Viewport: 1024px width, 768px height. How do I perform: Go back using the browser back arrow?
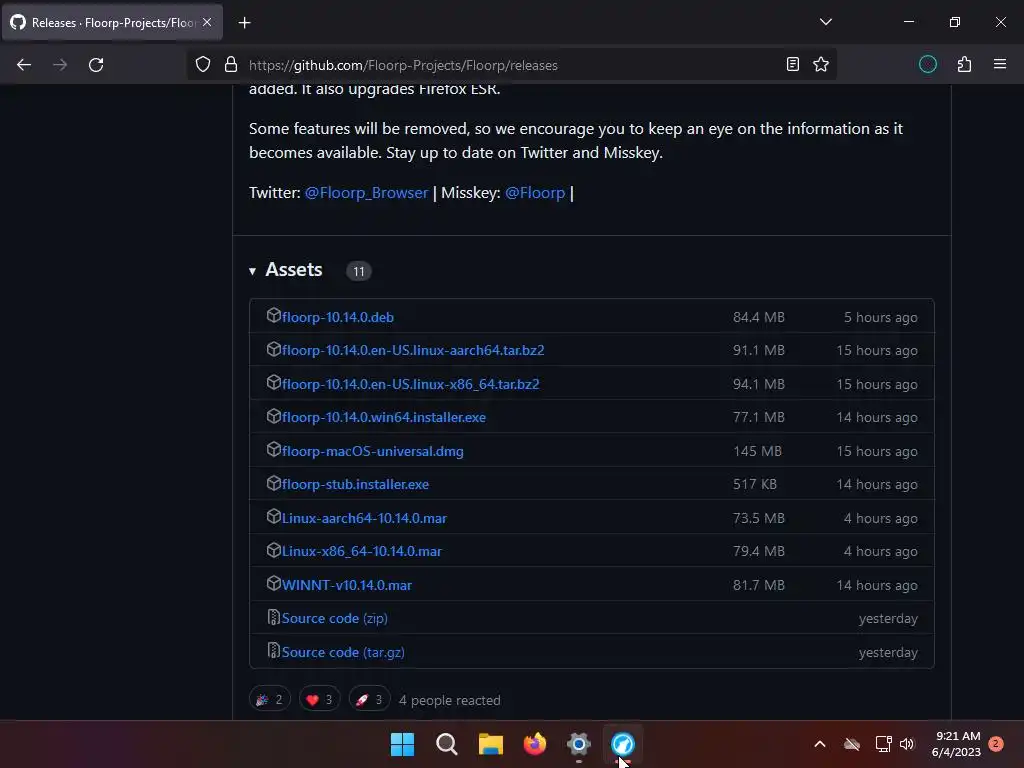(24, 65)
